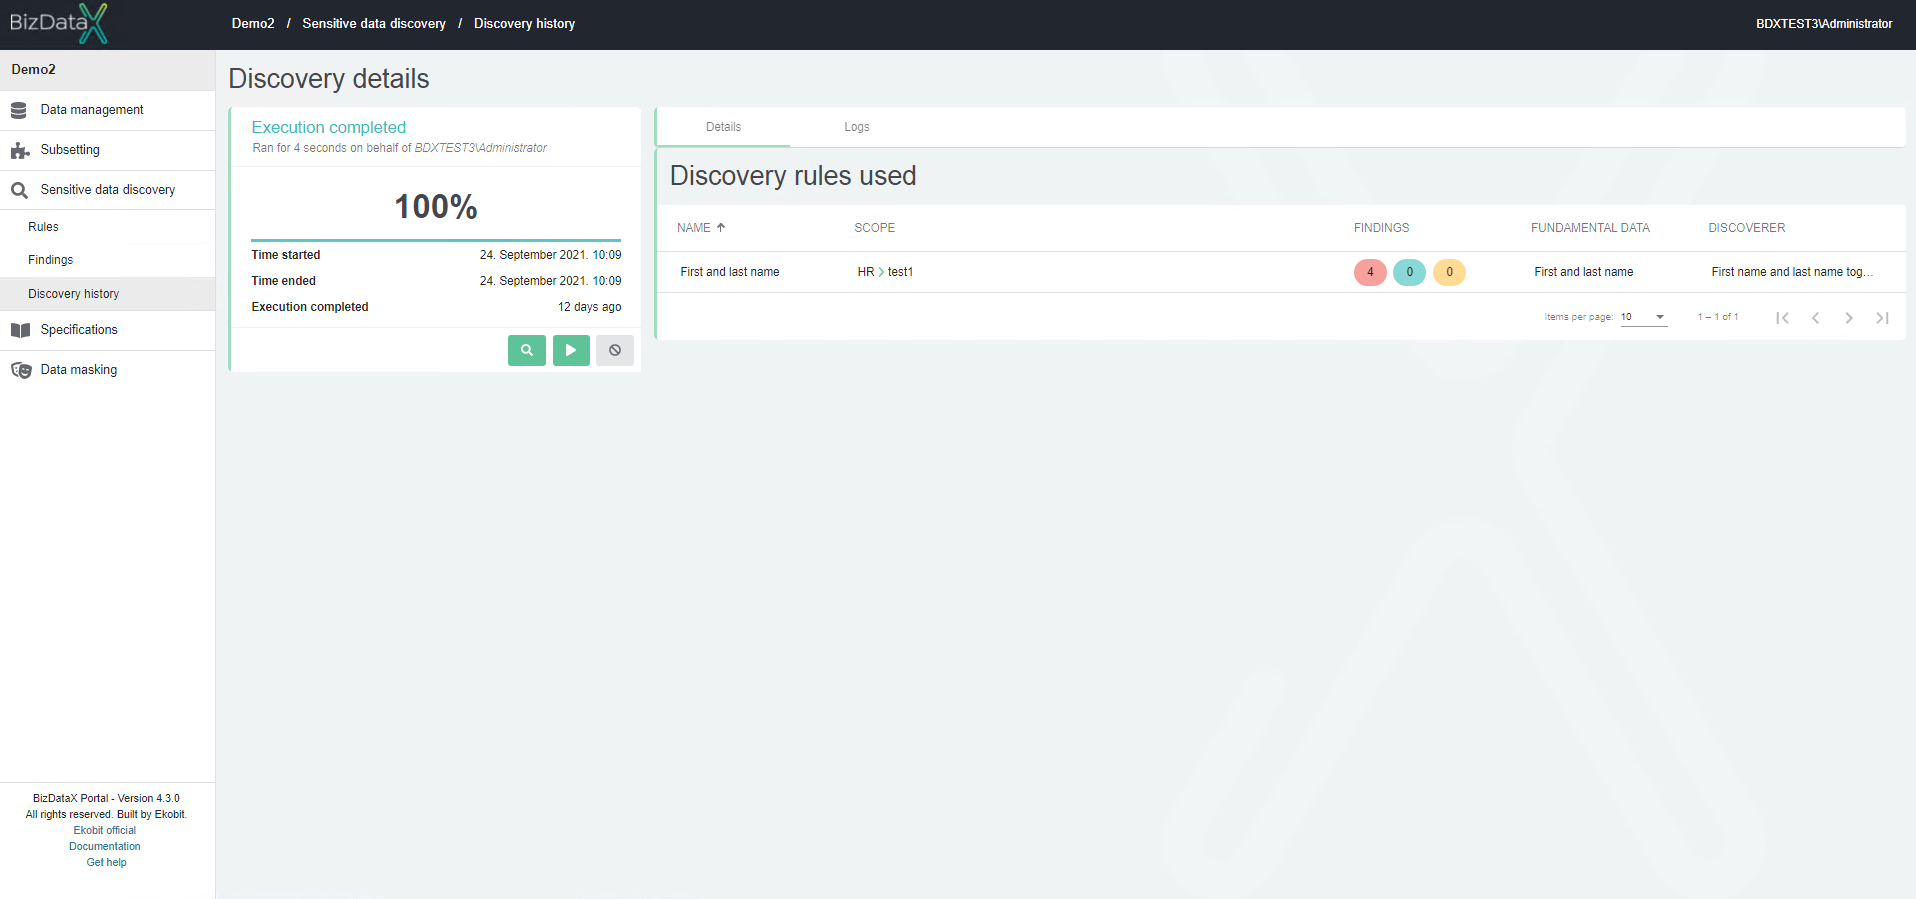The width and height of the screenshot is (1916, 899).
Task: Click FUNDAMENTAL DATA column header
Action: (x=1590, y=228)
